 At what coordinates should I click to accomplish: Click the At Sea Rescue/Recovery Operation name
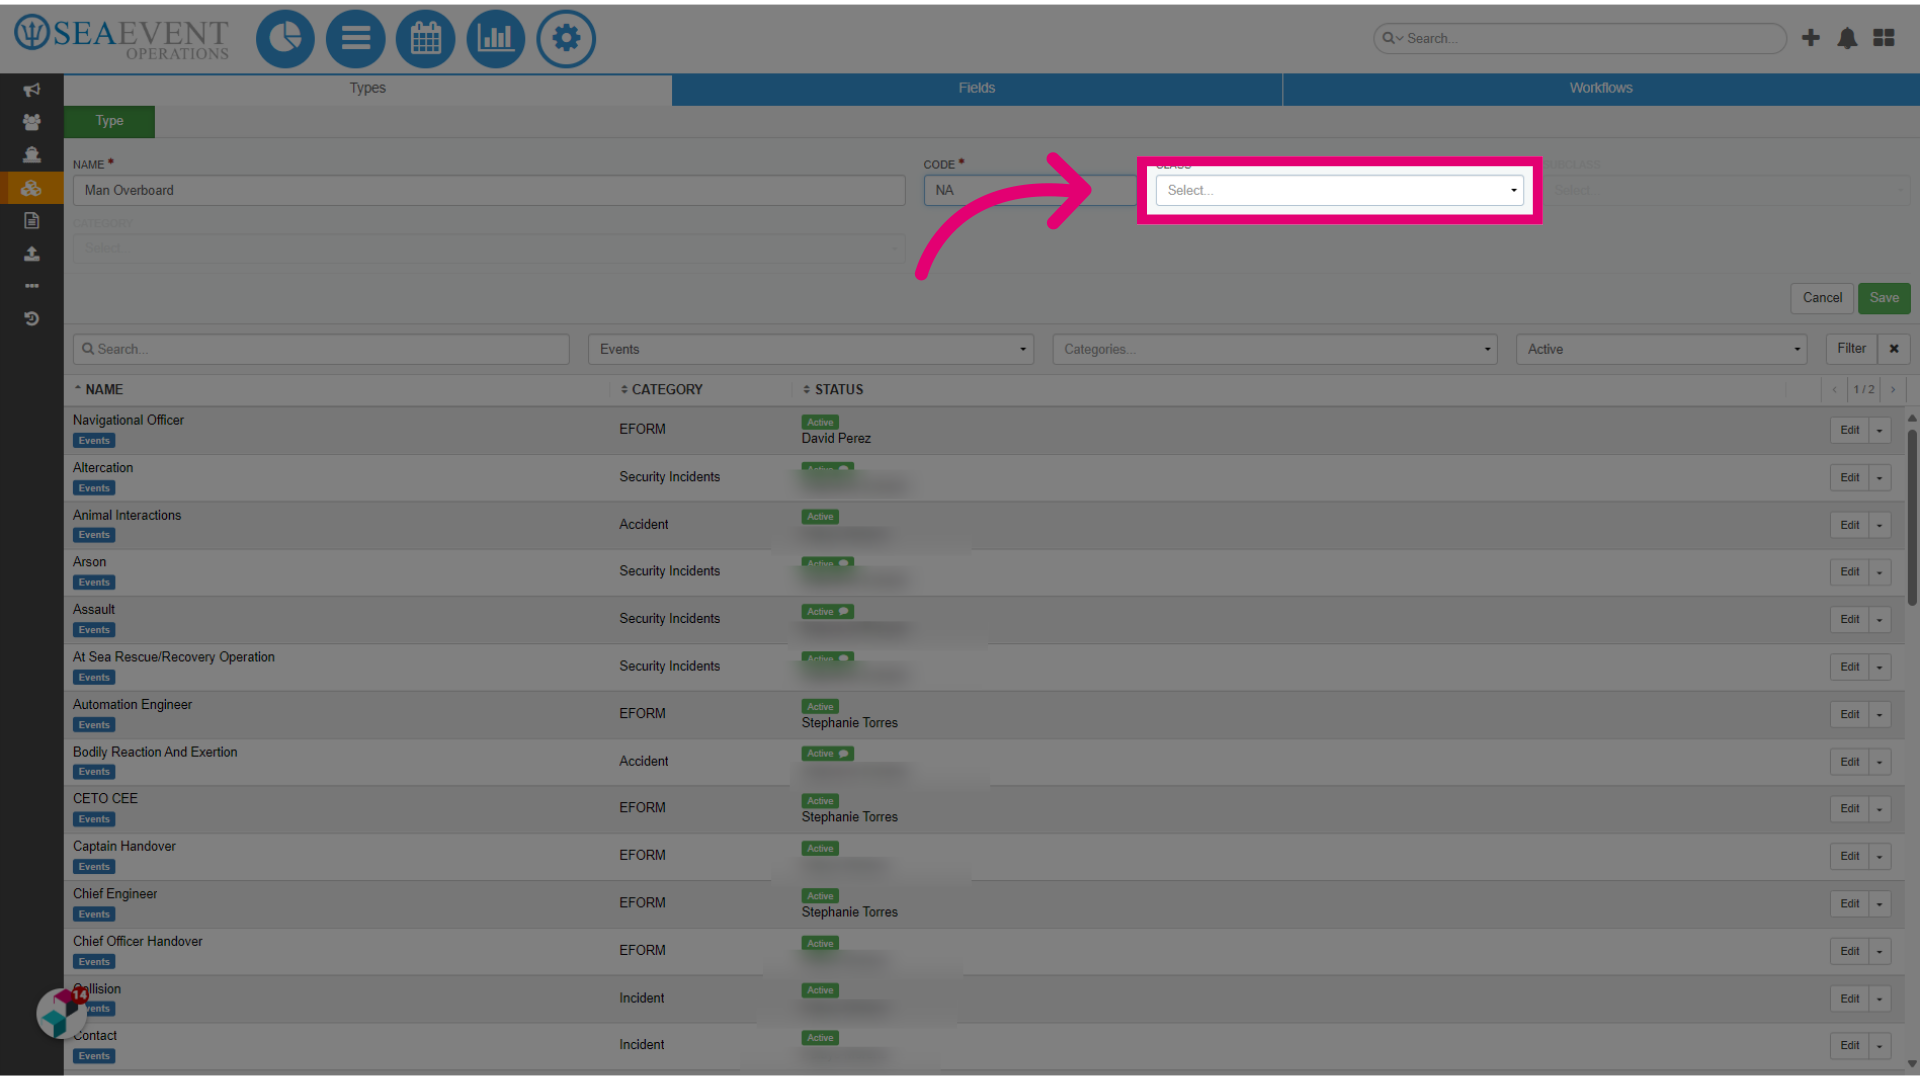[174, 657]
